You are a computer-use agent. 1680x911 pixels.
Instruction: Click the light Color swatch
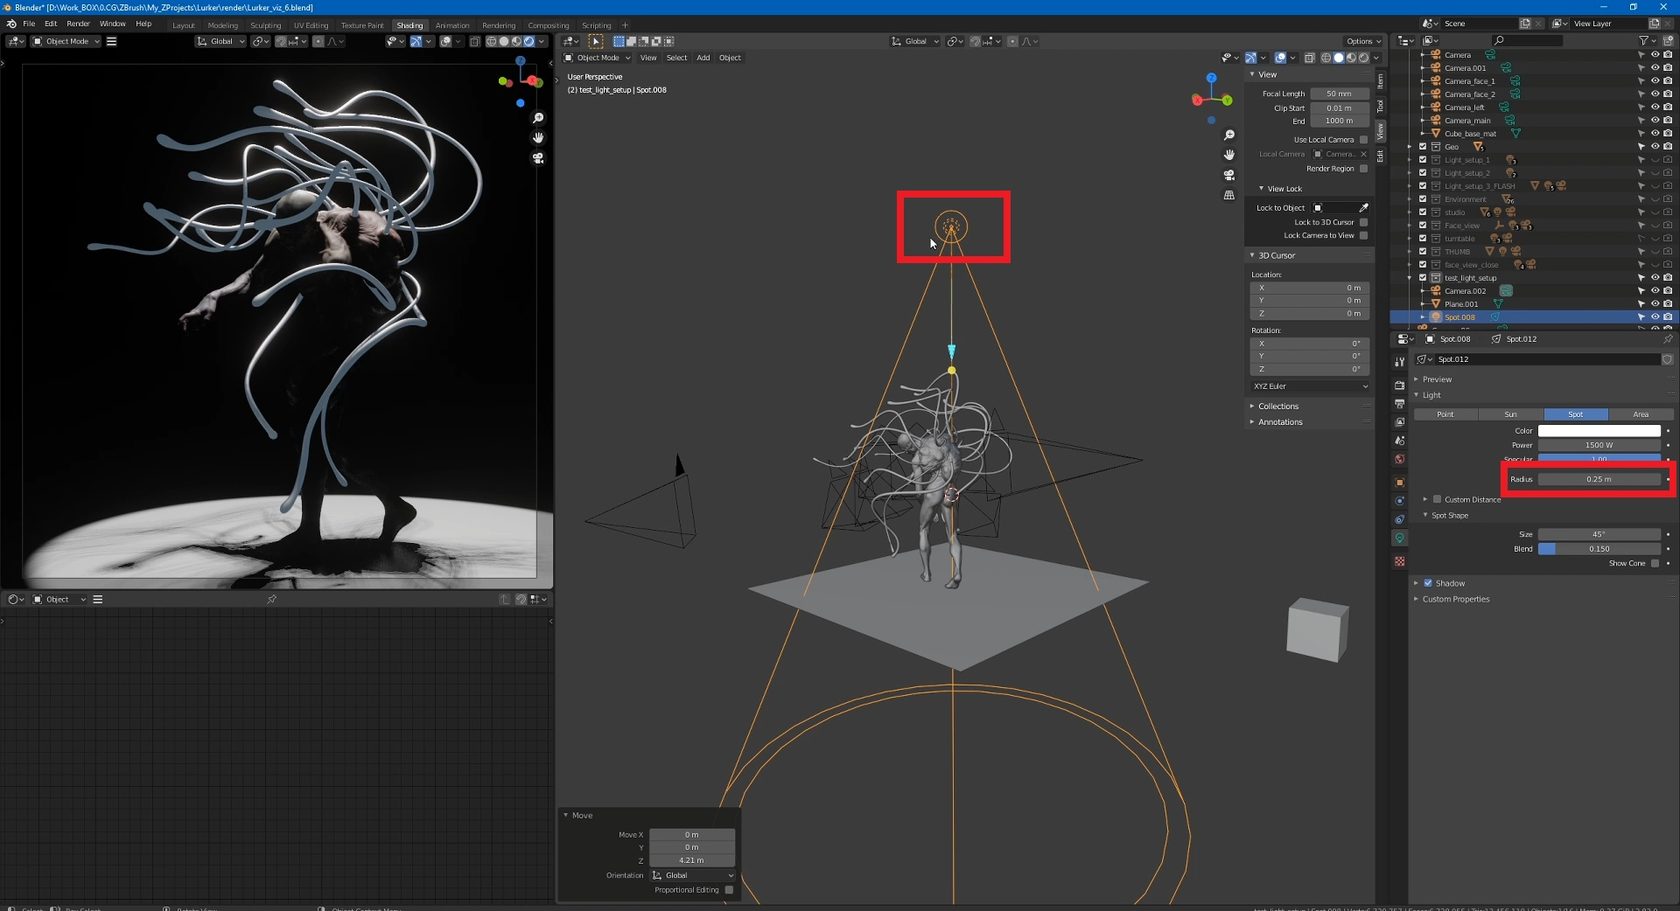coord(1599,431)
